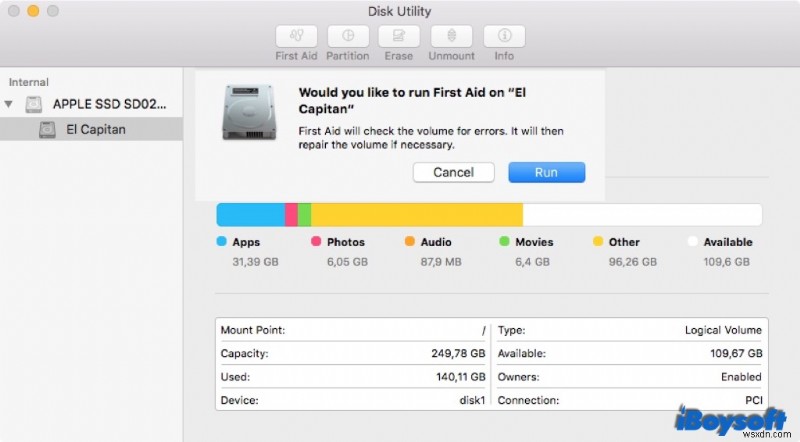Click the white Available portion of storage bar
The height and width of the screenshot is (442, 800).
pos(642,214)
